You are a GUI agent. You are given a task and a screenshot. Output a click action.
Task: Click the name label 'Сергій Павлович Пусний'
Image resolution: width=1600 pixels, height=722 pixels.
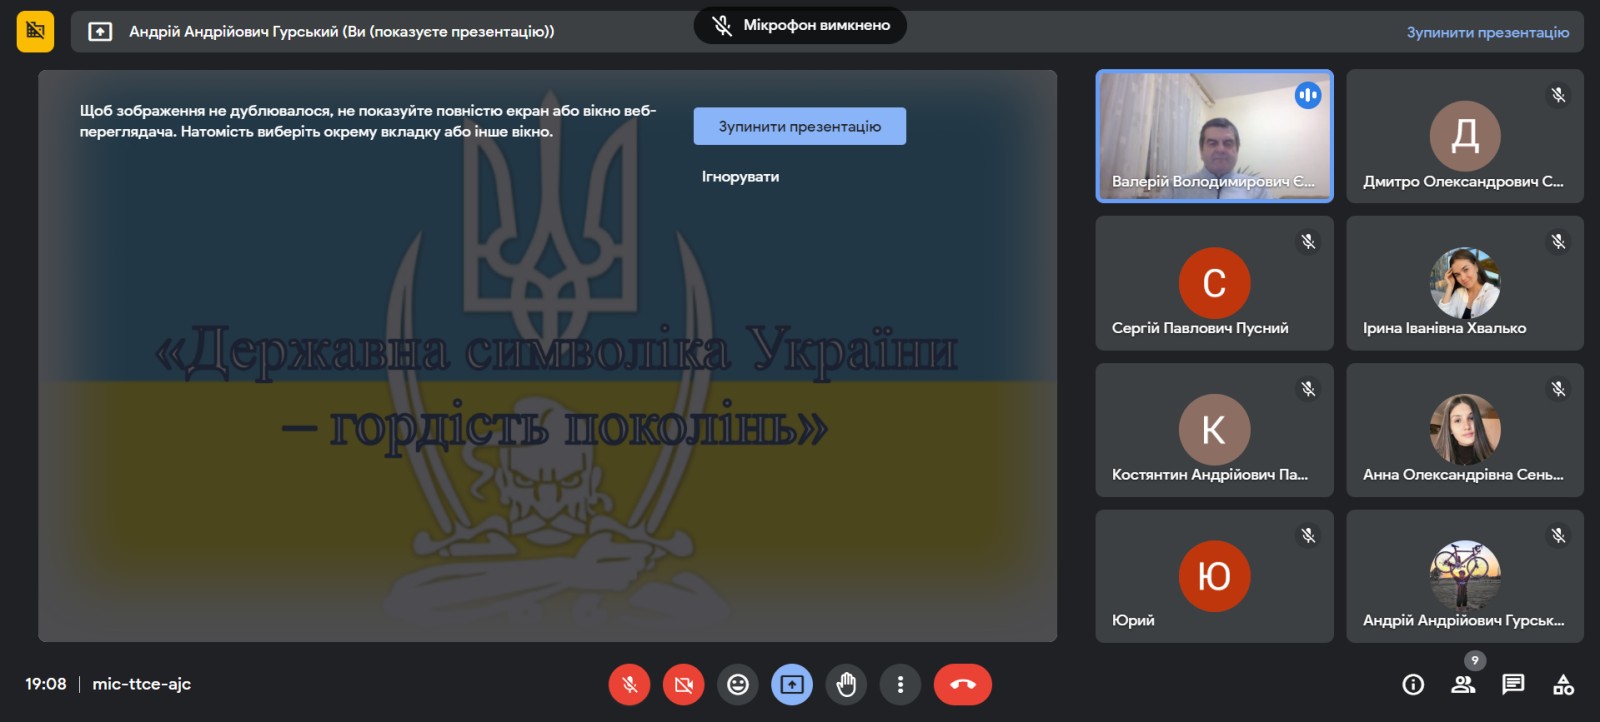[x=1200, y=328]
